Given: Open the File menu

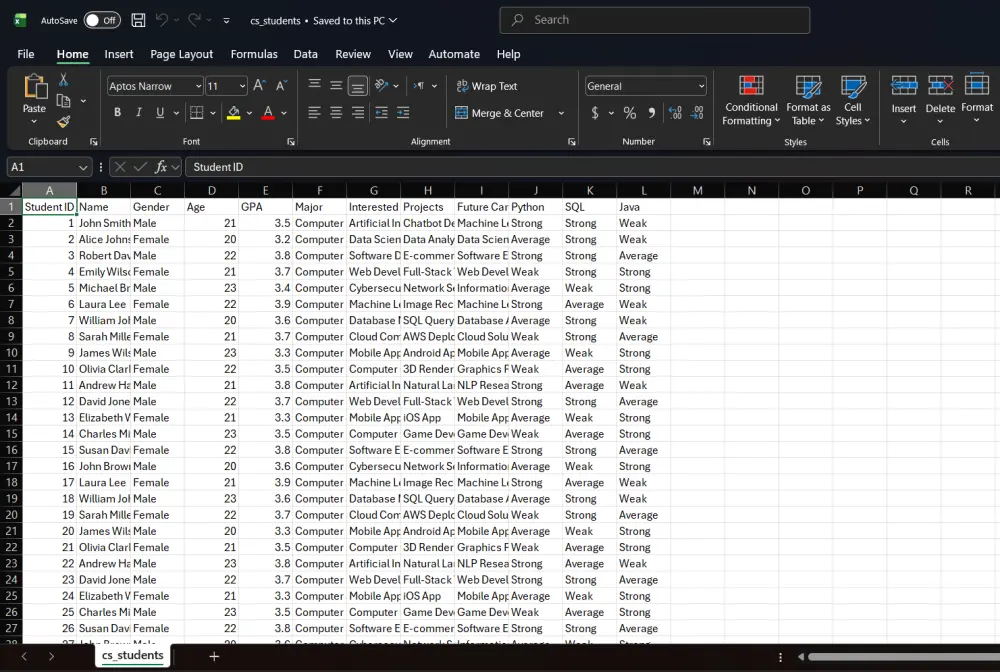Looking at the screenshot, I should pos(26,54).
